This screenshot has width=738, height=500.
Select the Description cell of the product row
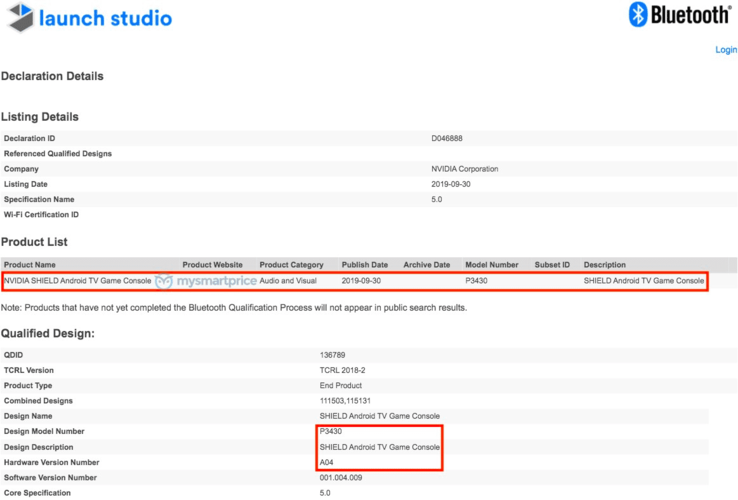point(644,281)
